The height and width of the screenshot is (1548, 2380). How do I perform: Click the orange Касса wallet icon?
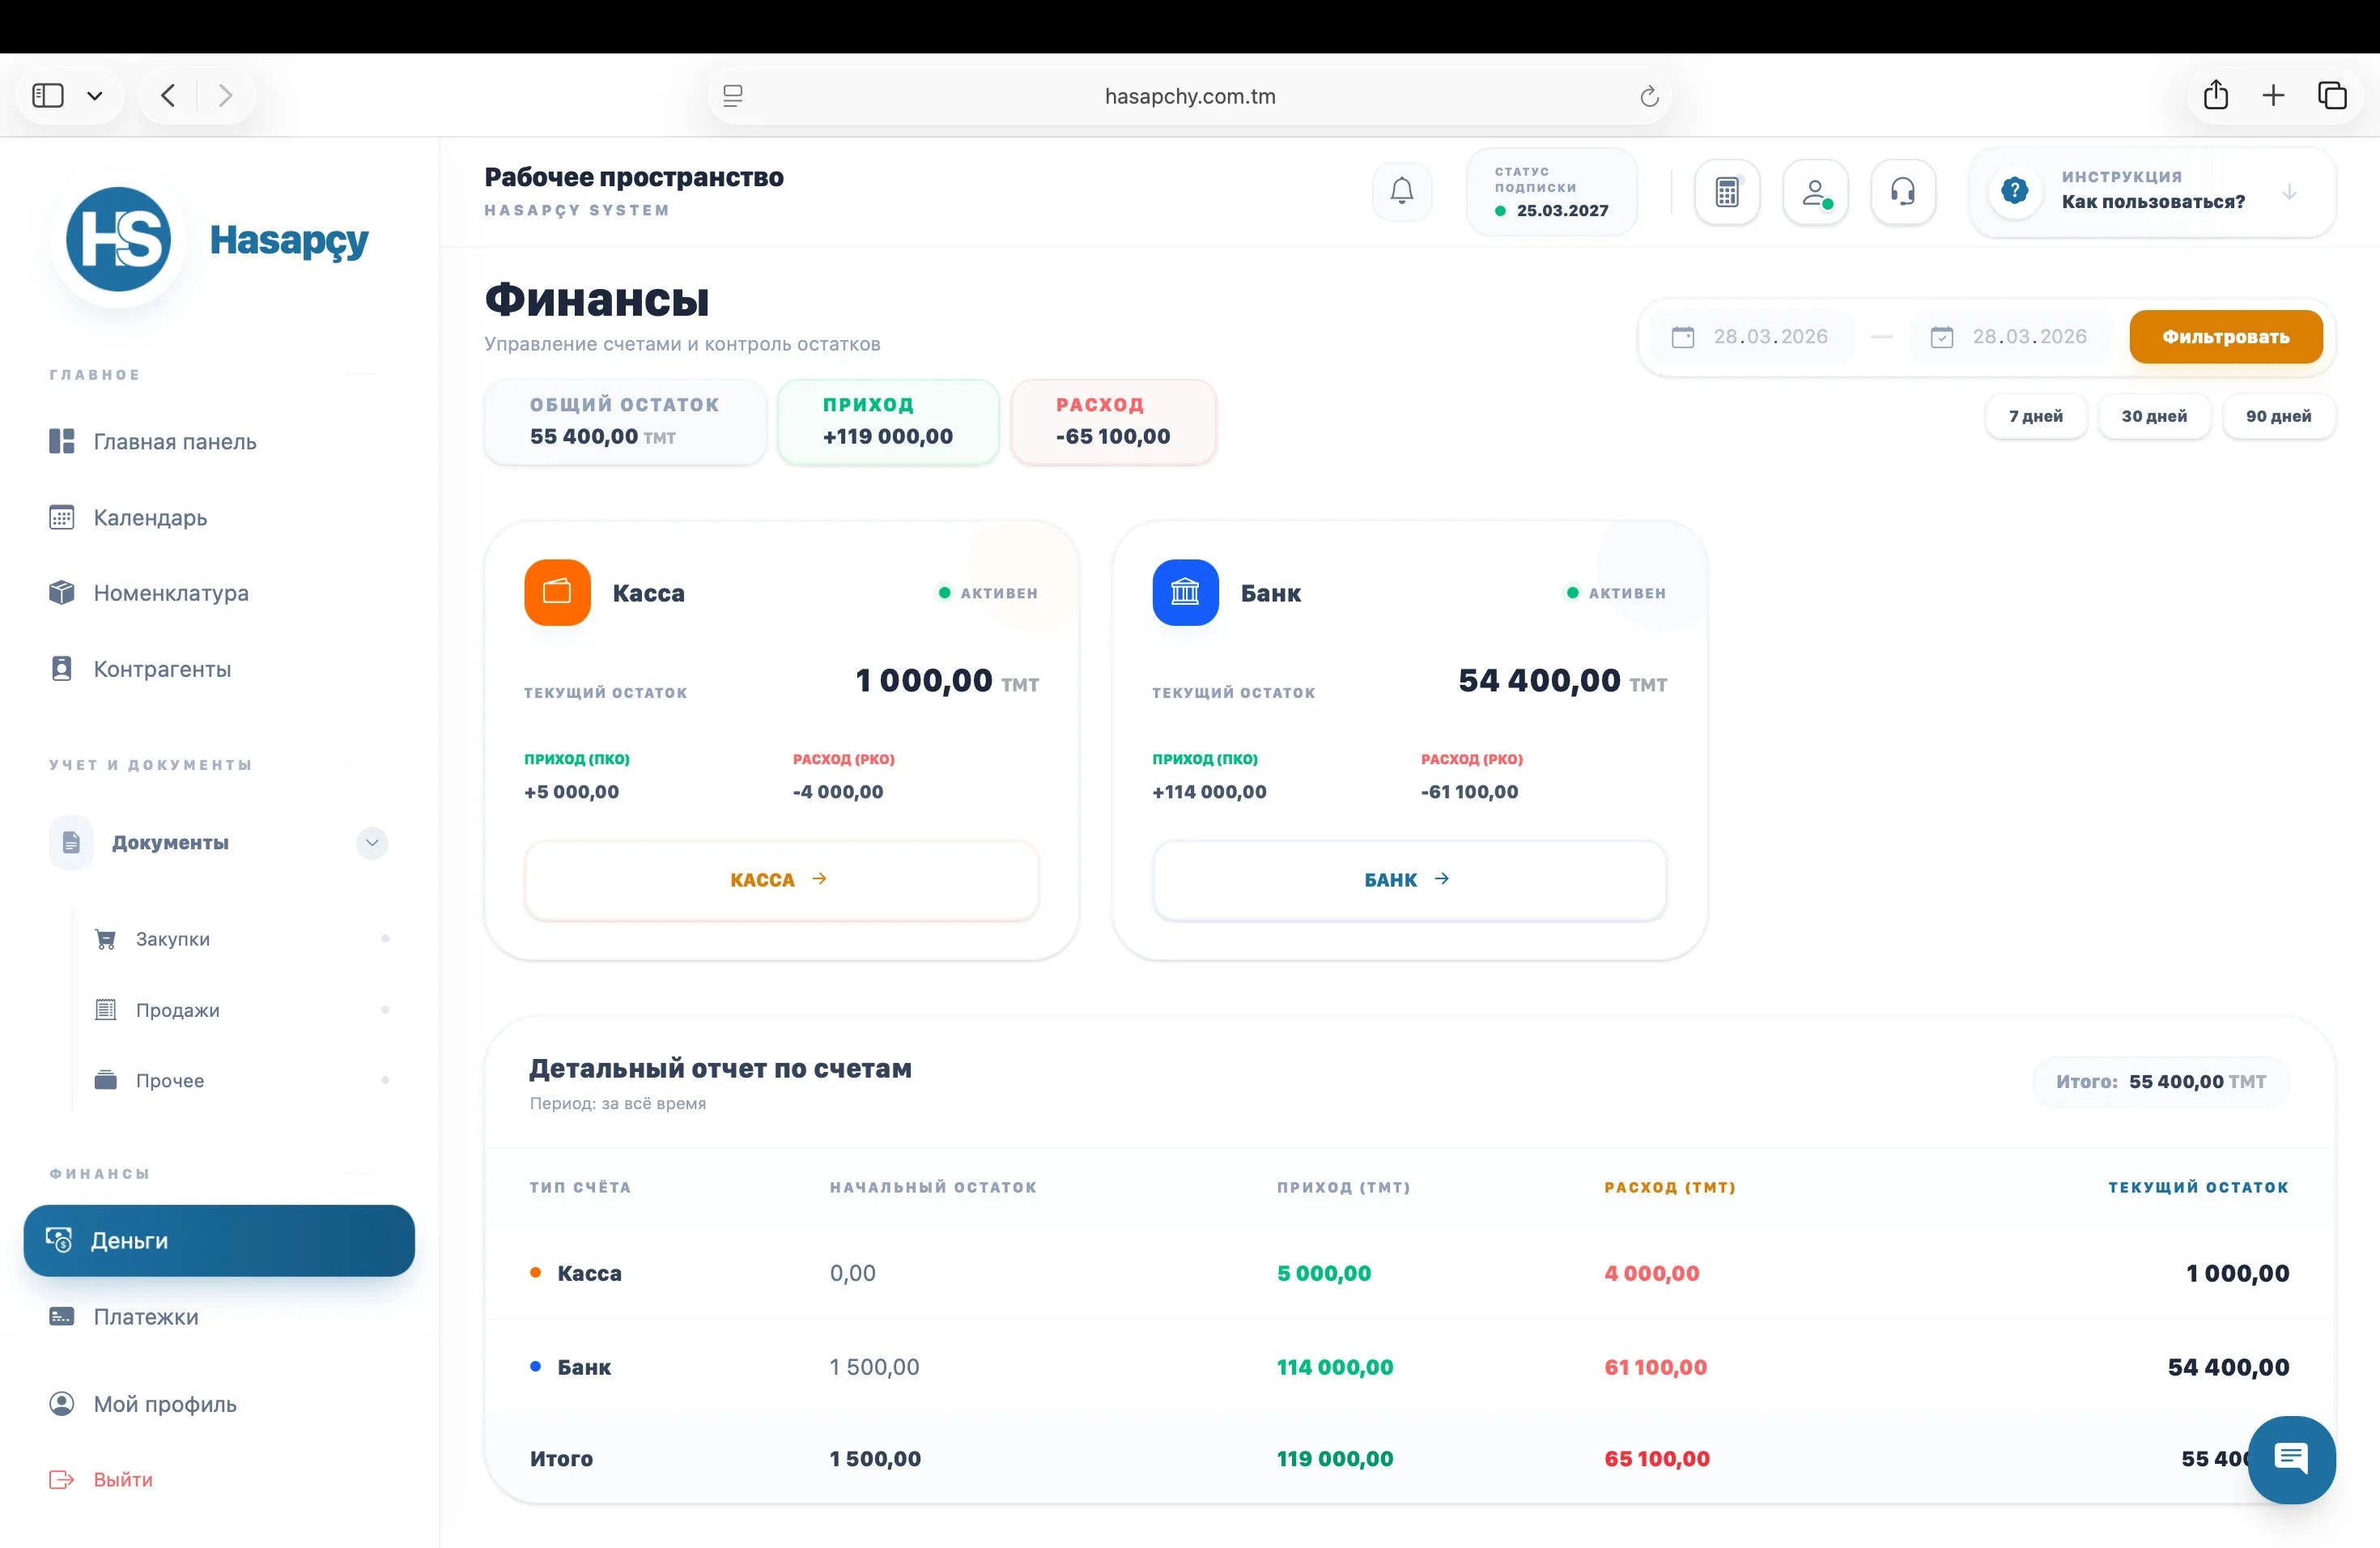pyautogui.click(x=557, y=592)
